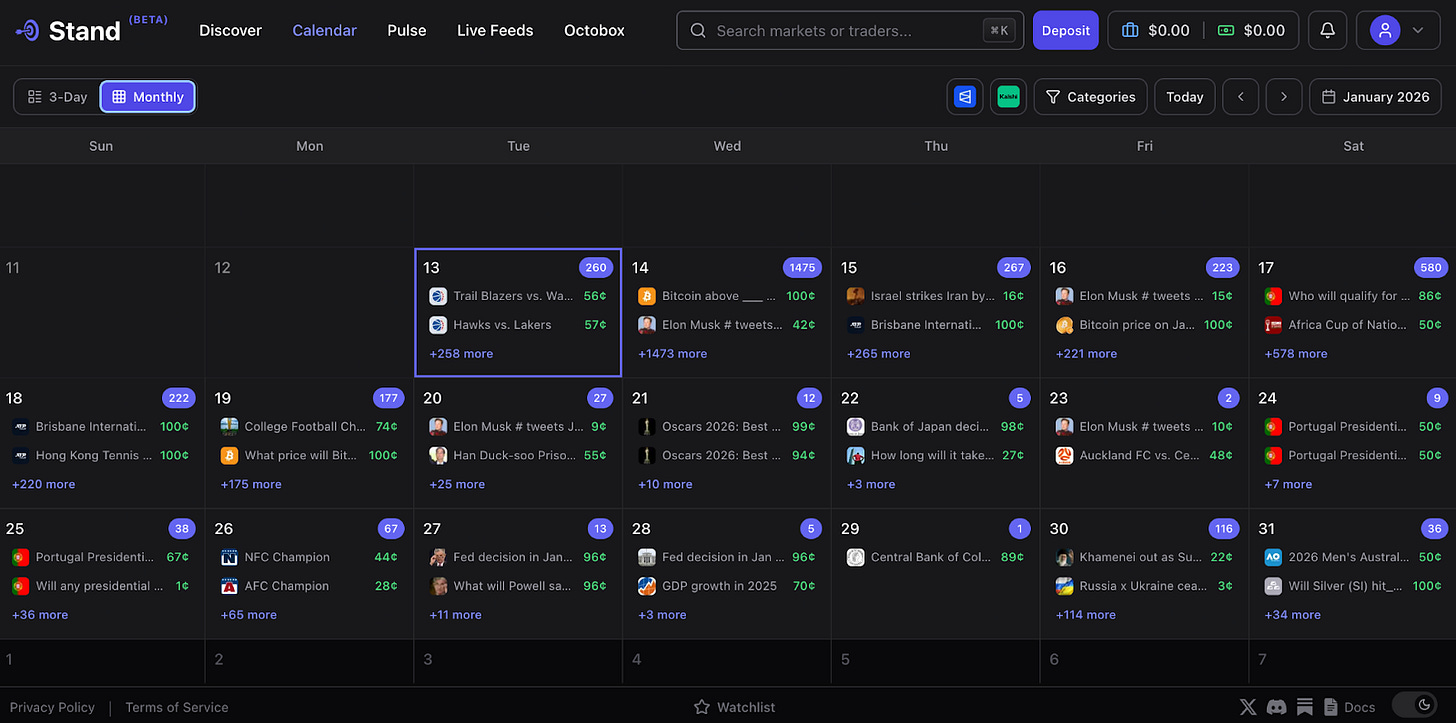
Task: Click Who will qualify for market flag icon
Action: (1273, 296)
